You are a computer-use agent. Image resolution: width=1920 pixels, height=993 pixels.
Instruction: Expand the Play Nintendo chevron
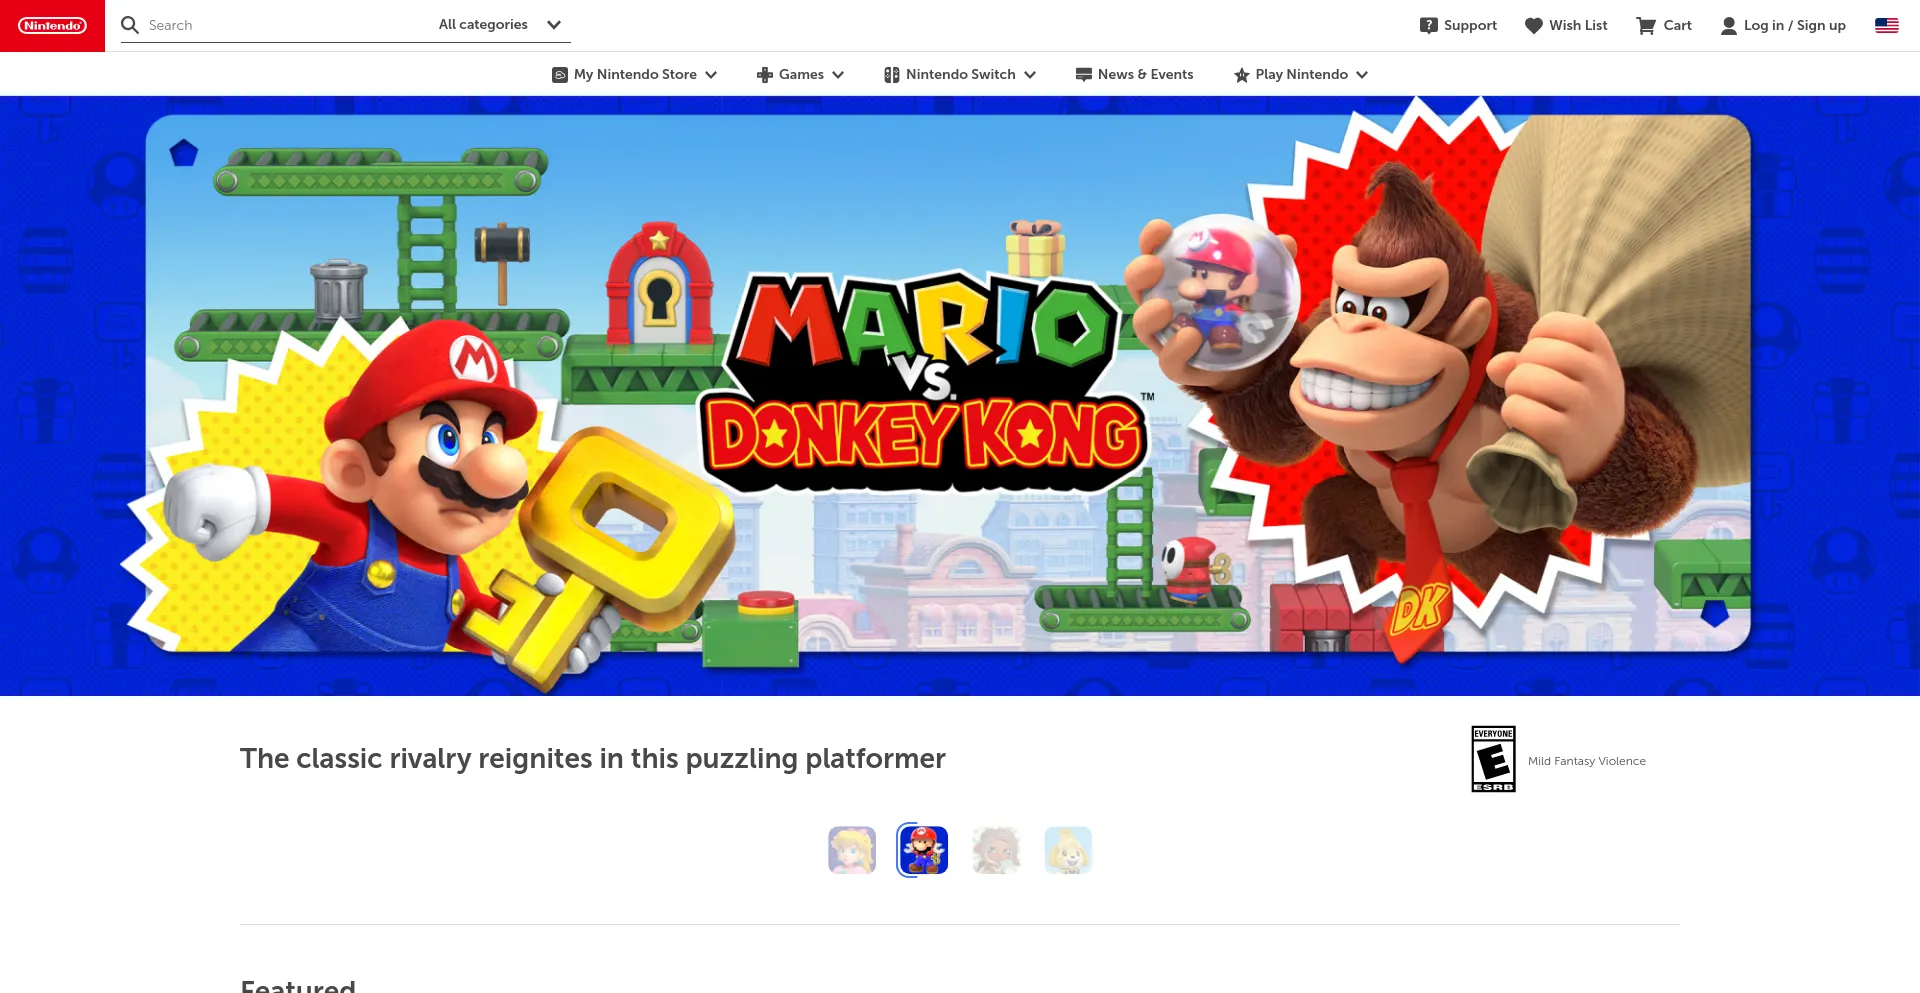(1362, 75)
